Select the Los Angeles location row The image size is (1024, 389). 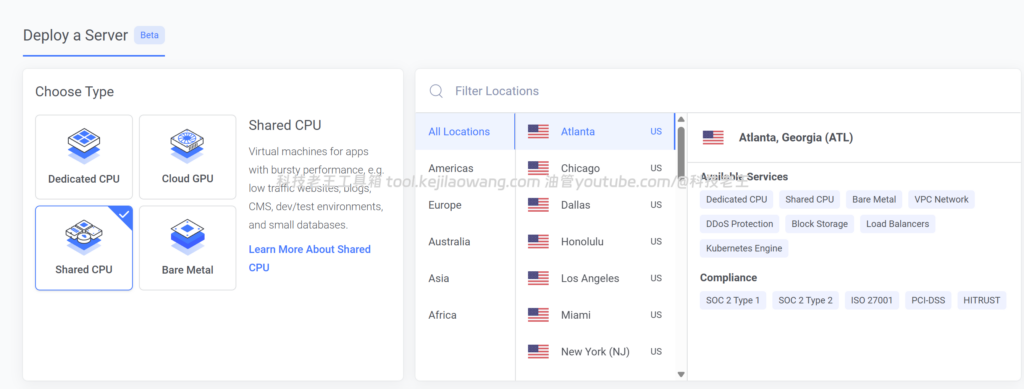(595, 278)
